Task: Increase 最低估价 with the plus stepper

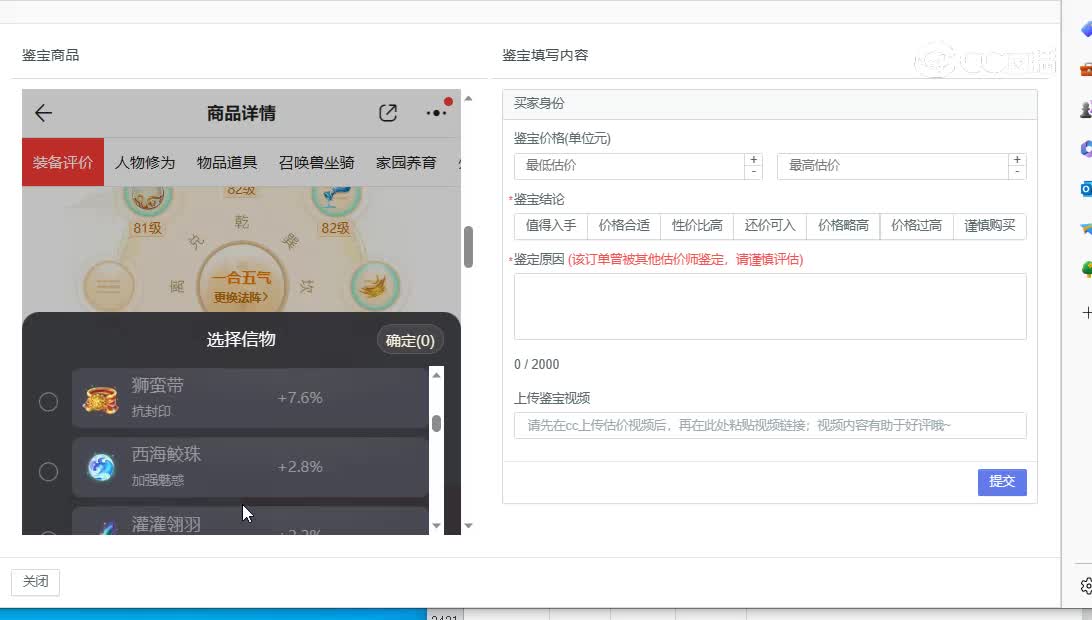Action: 754,160
